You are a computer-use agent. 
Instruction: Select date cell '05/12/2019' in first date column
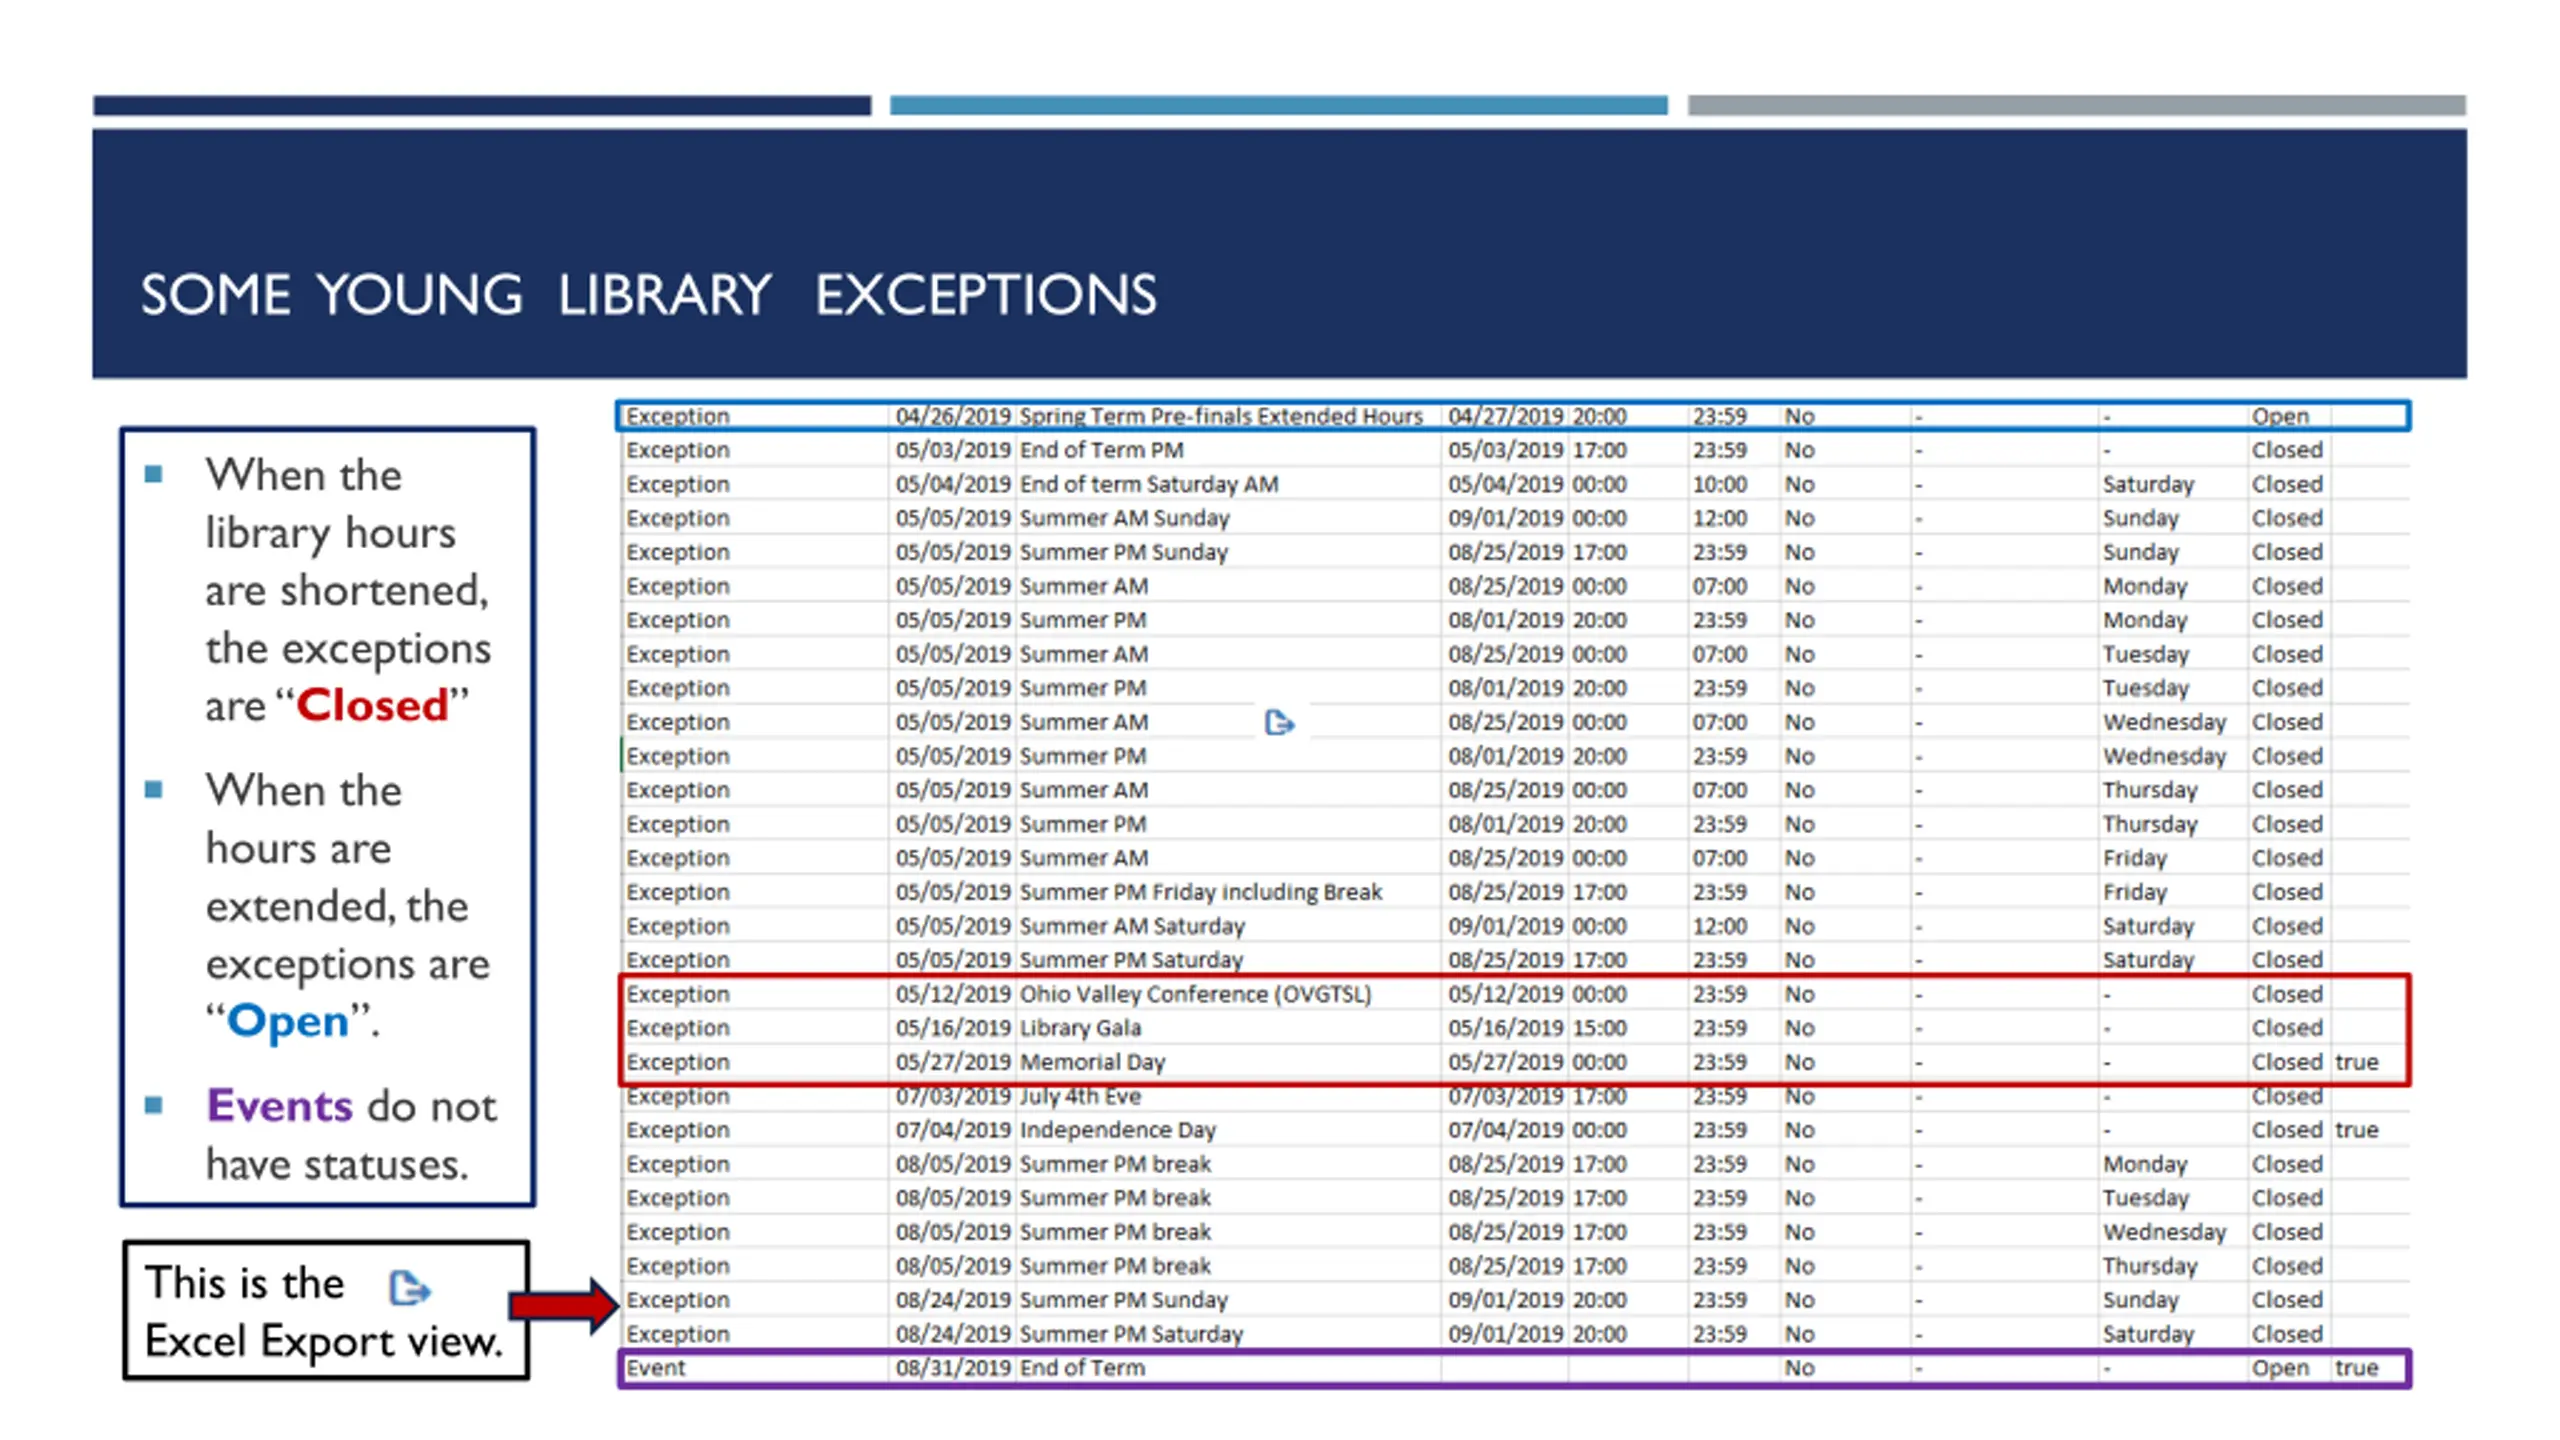(x=953, y=994)
